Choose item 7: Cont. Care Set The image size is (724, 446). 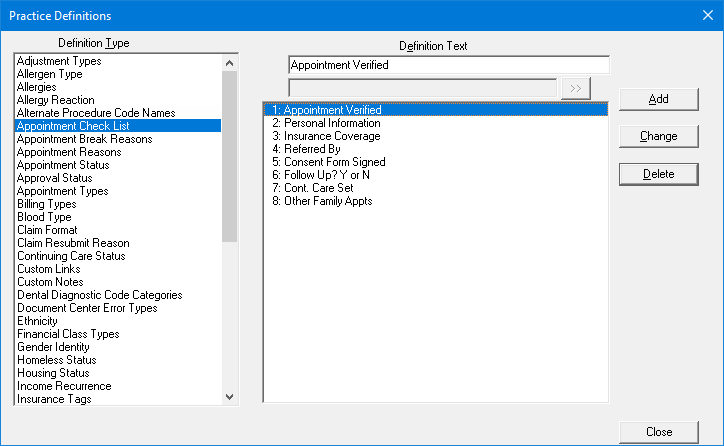point(436,188)
